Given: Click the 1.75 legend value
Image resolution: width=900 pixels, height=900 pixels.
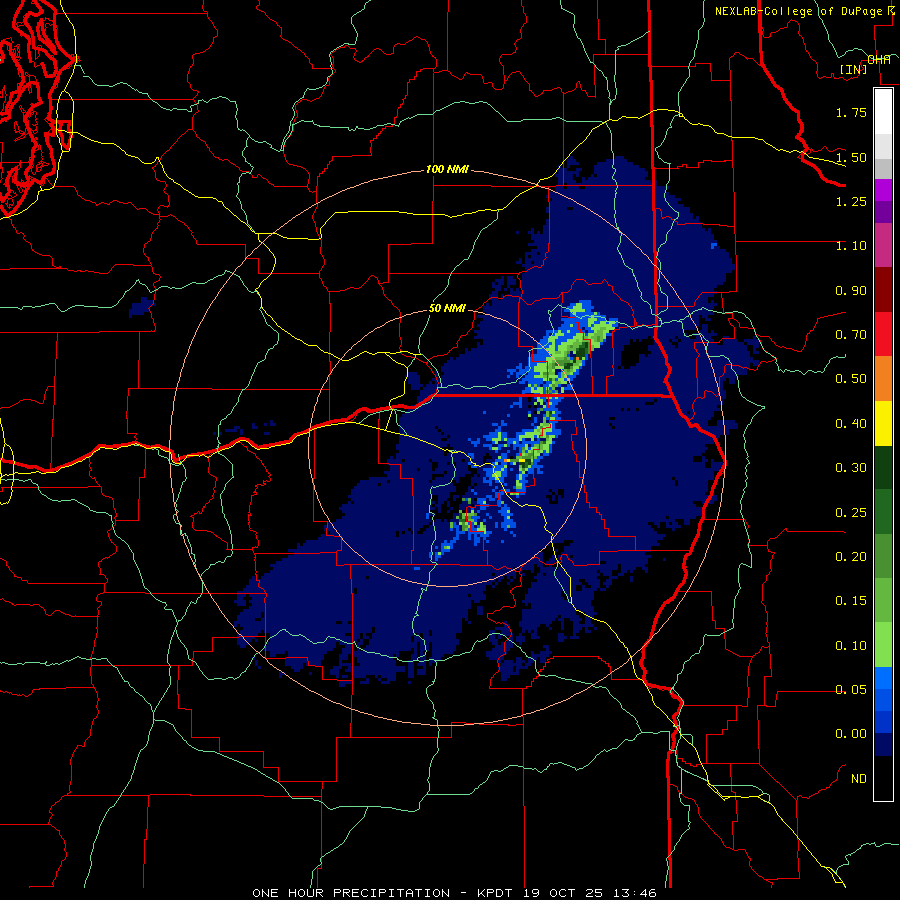Looking at the screenshot, I should click(x=851, y=112).
